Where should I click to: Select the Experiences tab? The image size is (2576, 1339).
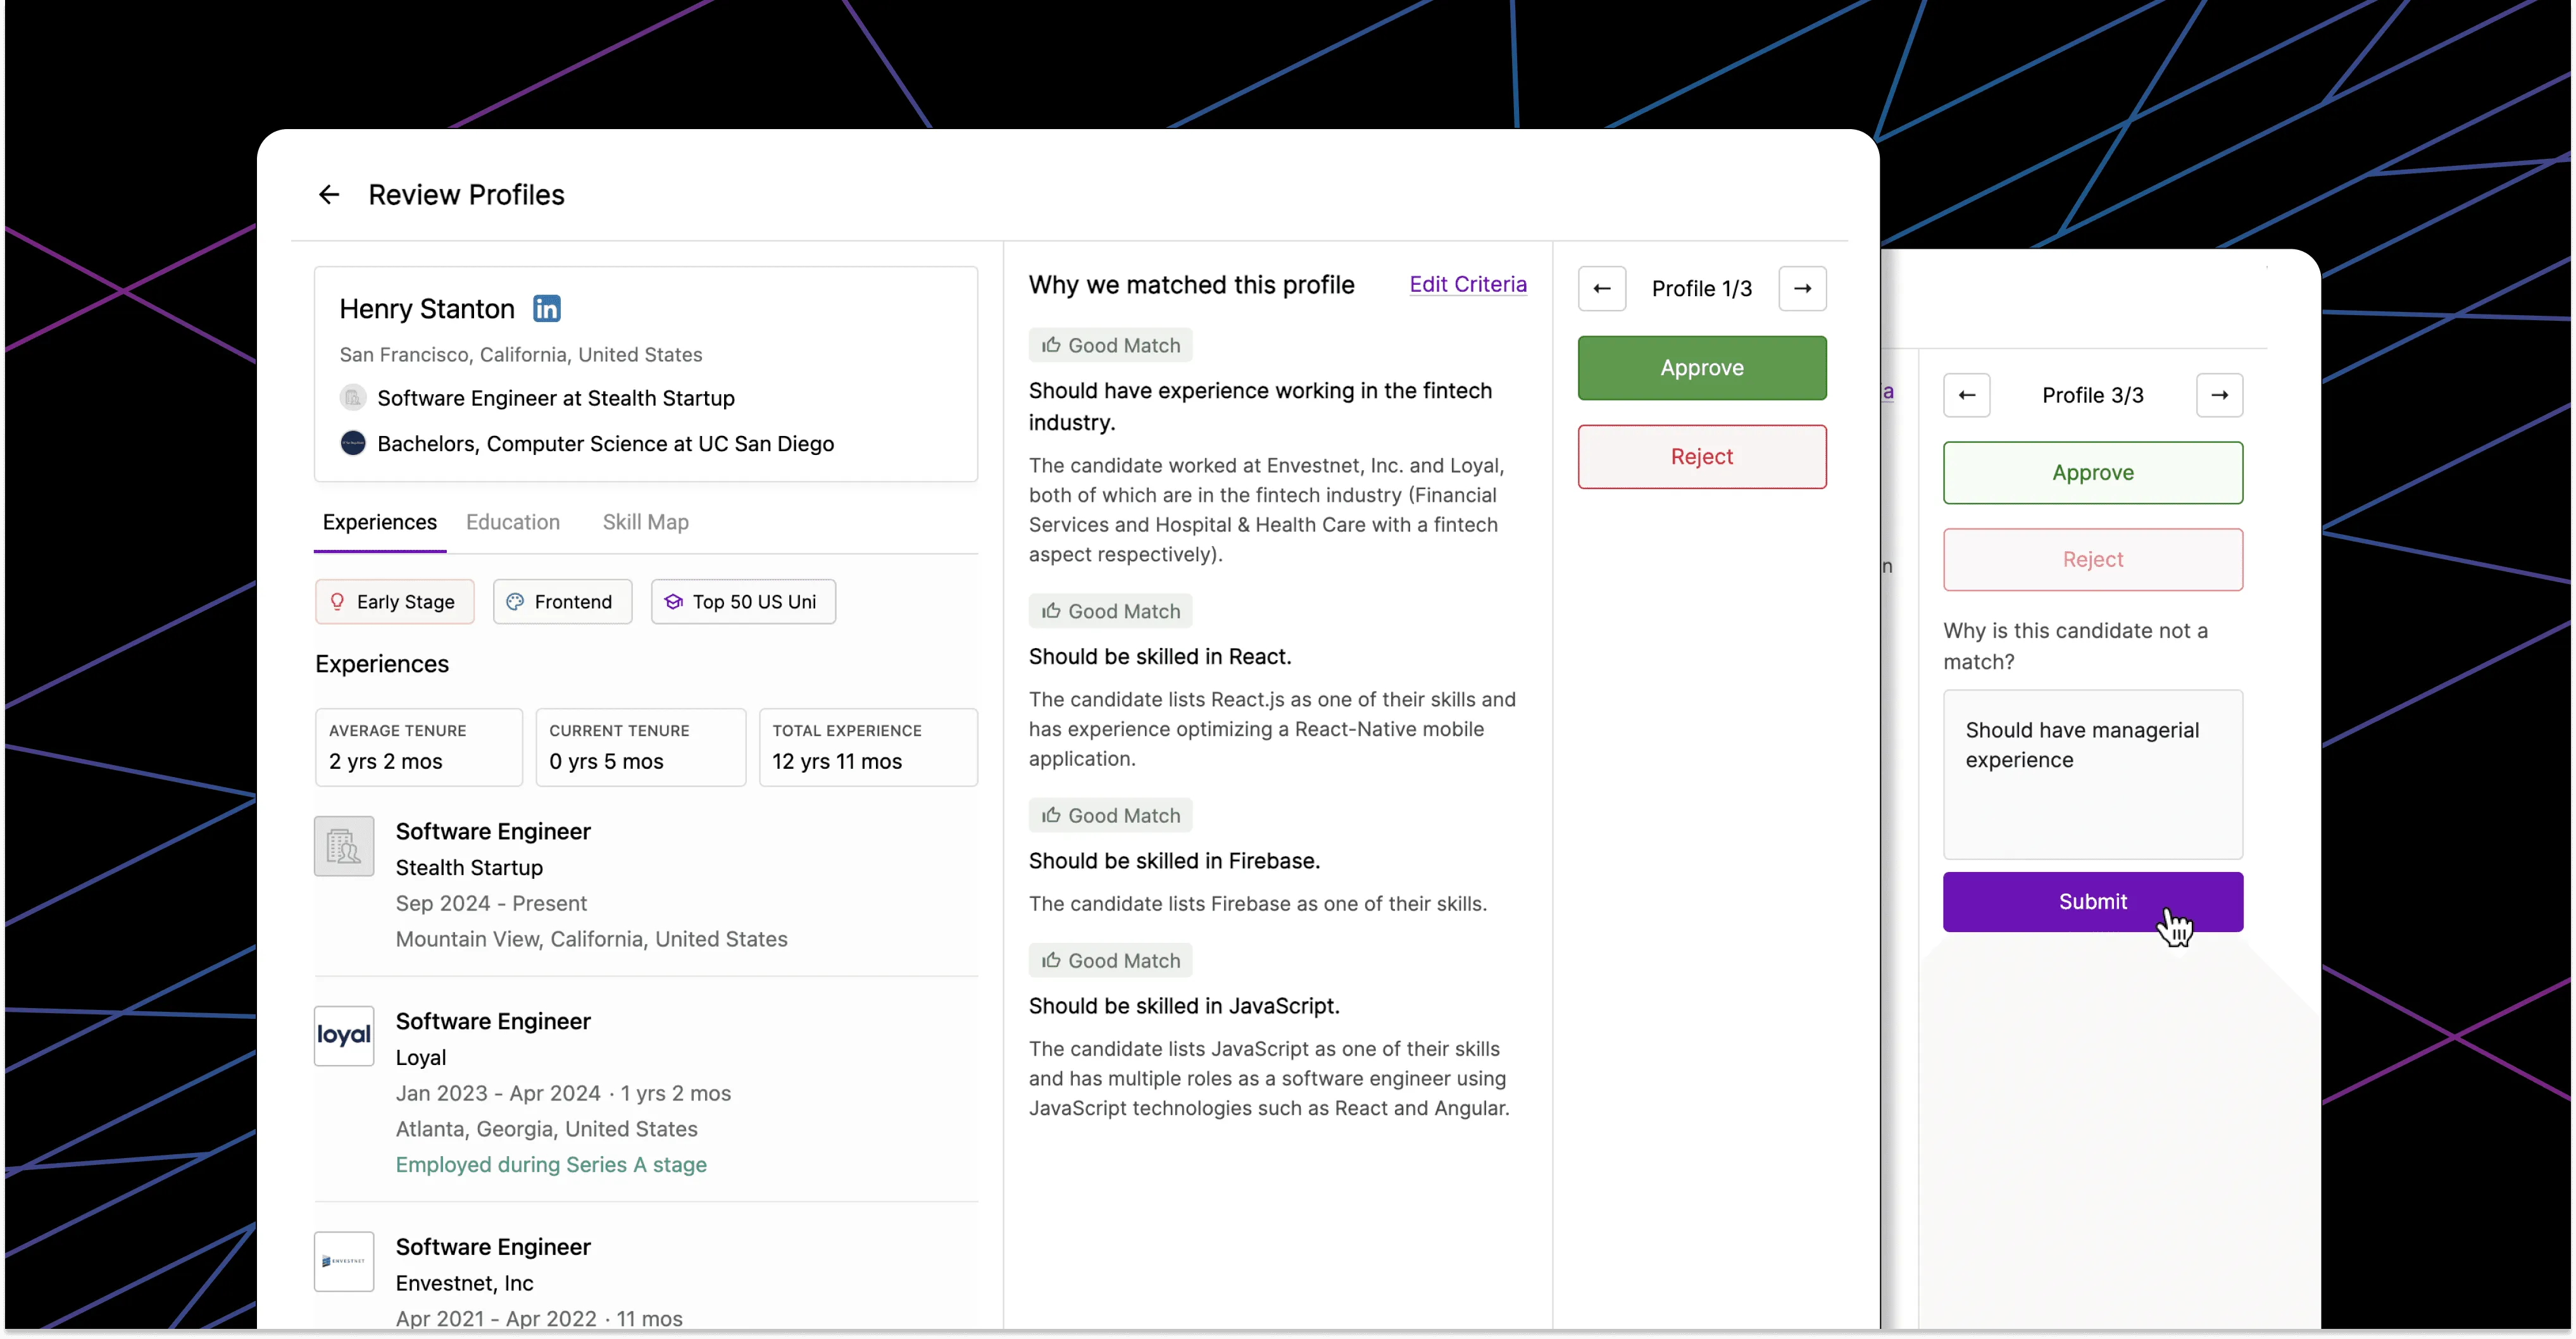click(x=379, y=522)
